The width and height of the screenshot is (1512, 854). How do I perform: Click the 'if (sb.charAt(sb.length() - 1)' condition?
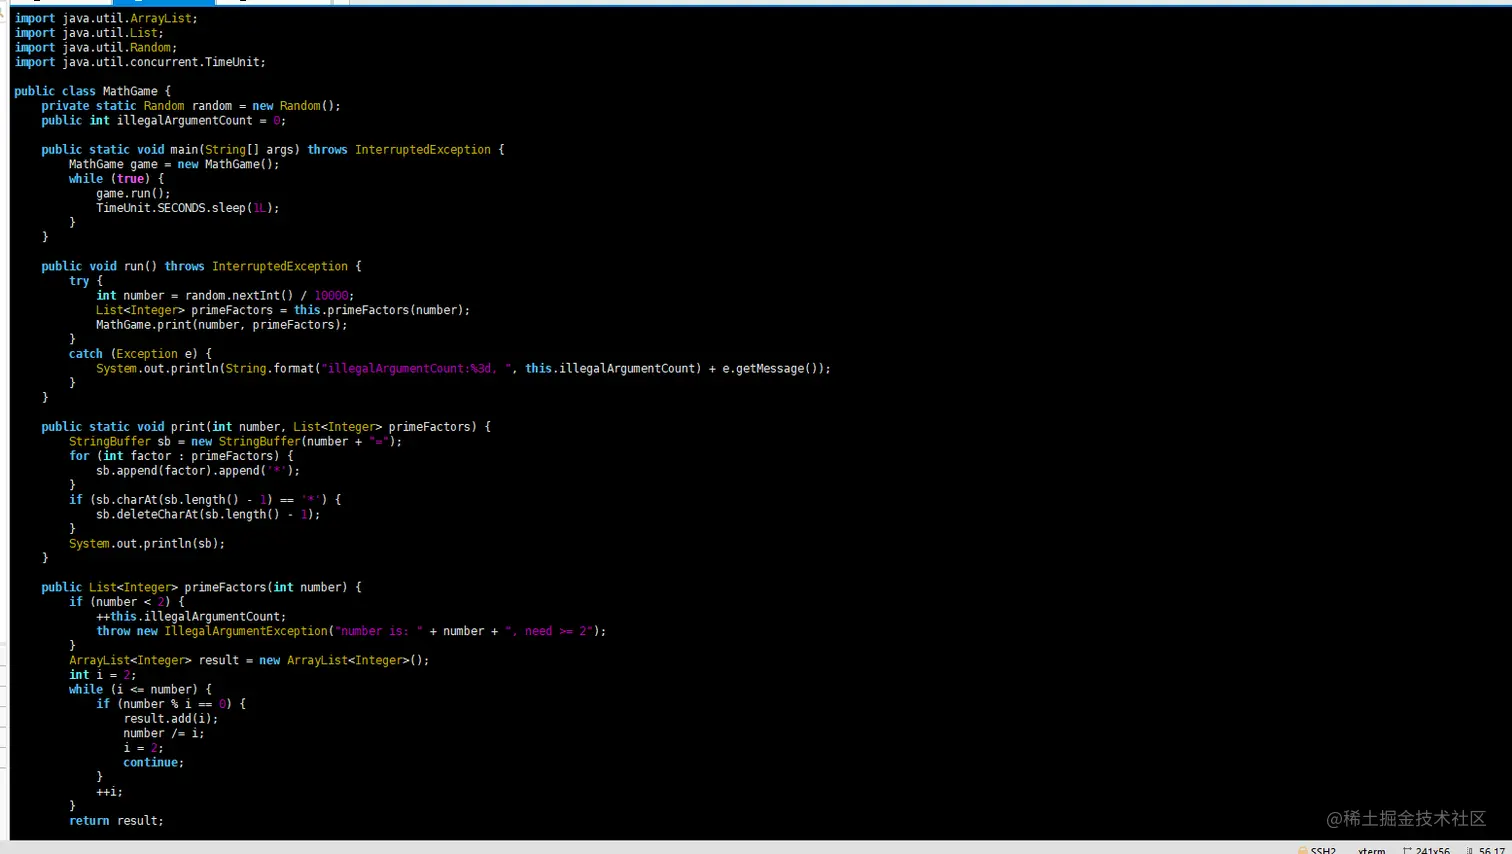pos(205,500)
